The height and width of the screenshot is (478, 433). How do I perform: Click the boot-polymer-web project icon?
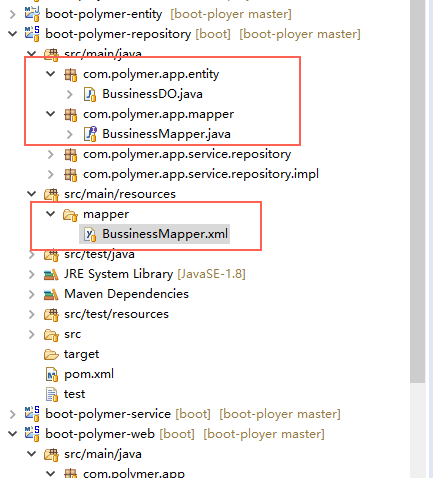[32, 434]
